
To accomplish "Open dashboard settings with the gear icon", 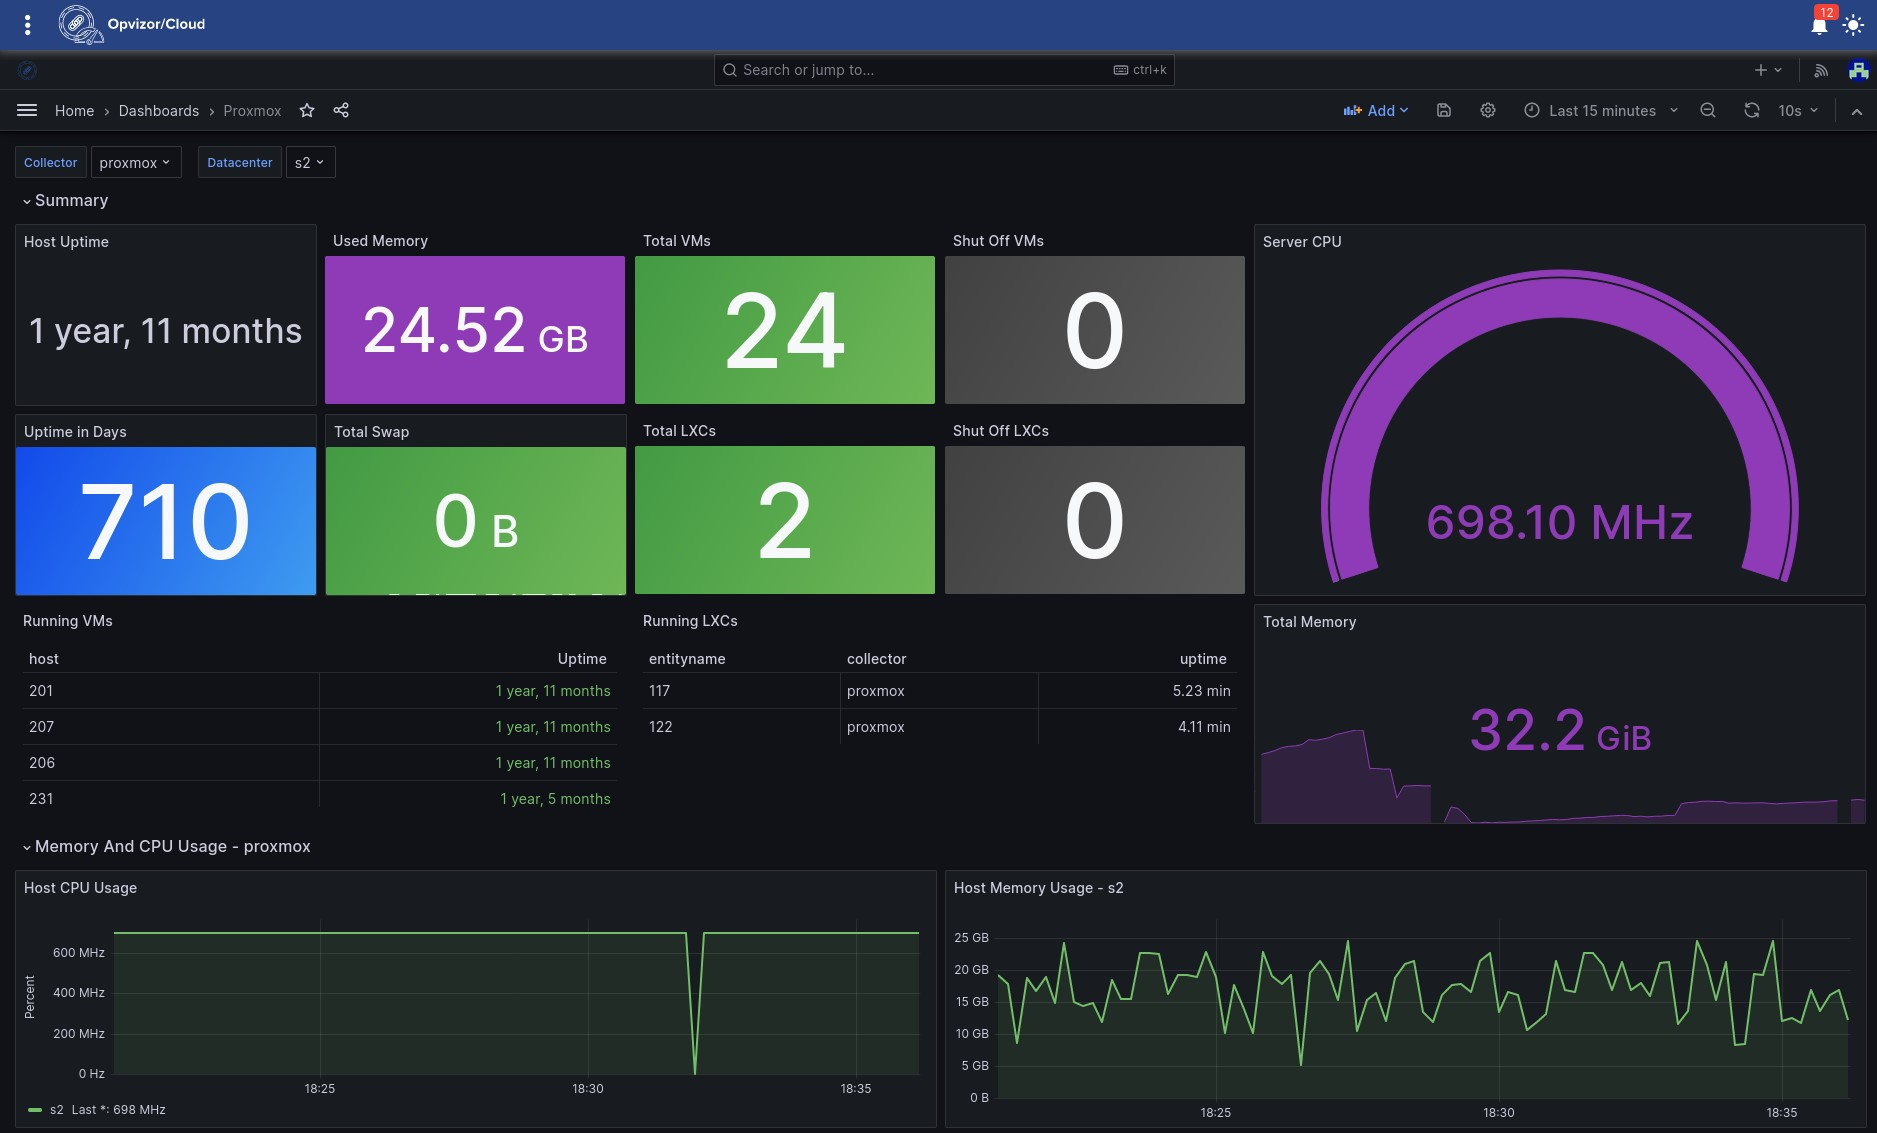I will coord(1488,110).
